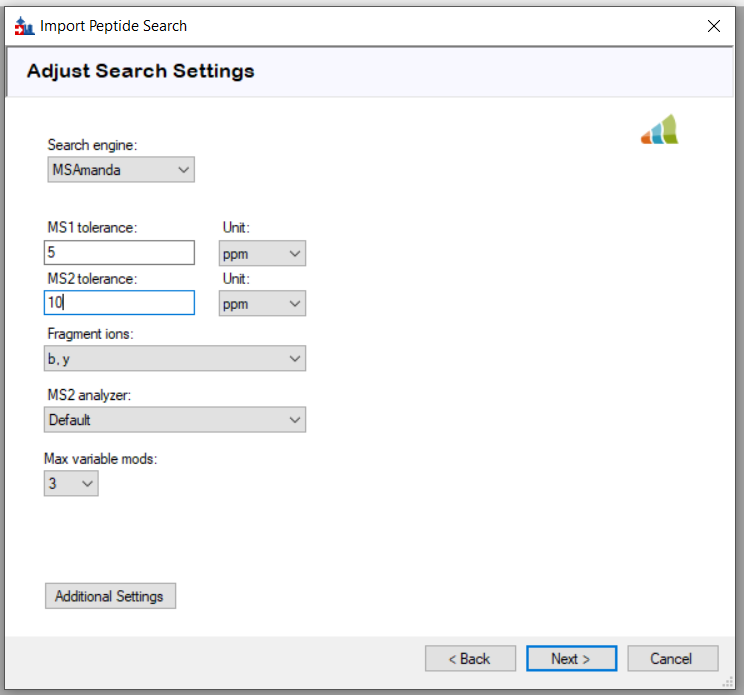Screen dimensions: 744x695
Task: Click the MS2 tolerance input field
Action: (119, 303)
